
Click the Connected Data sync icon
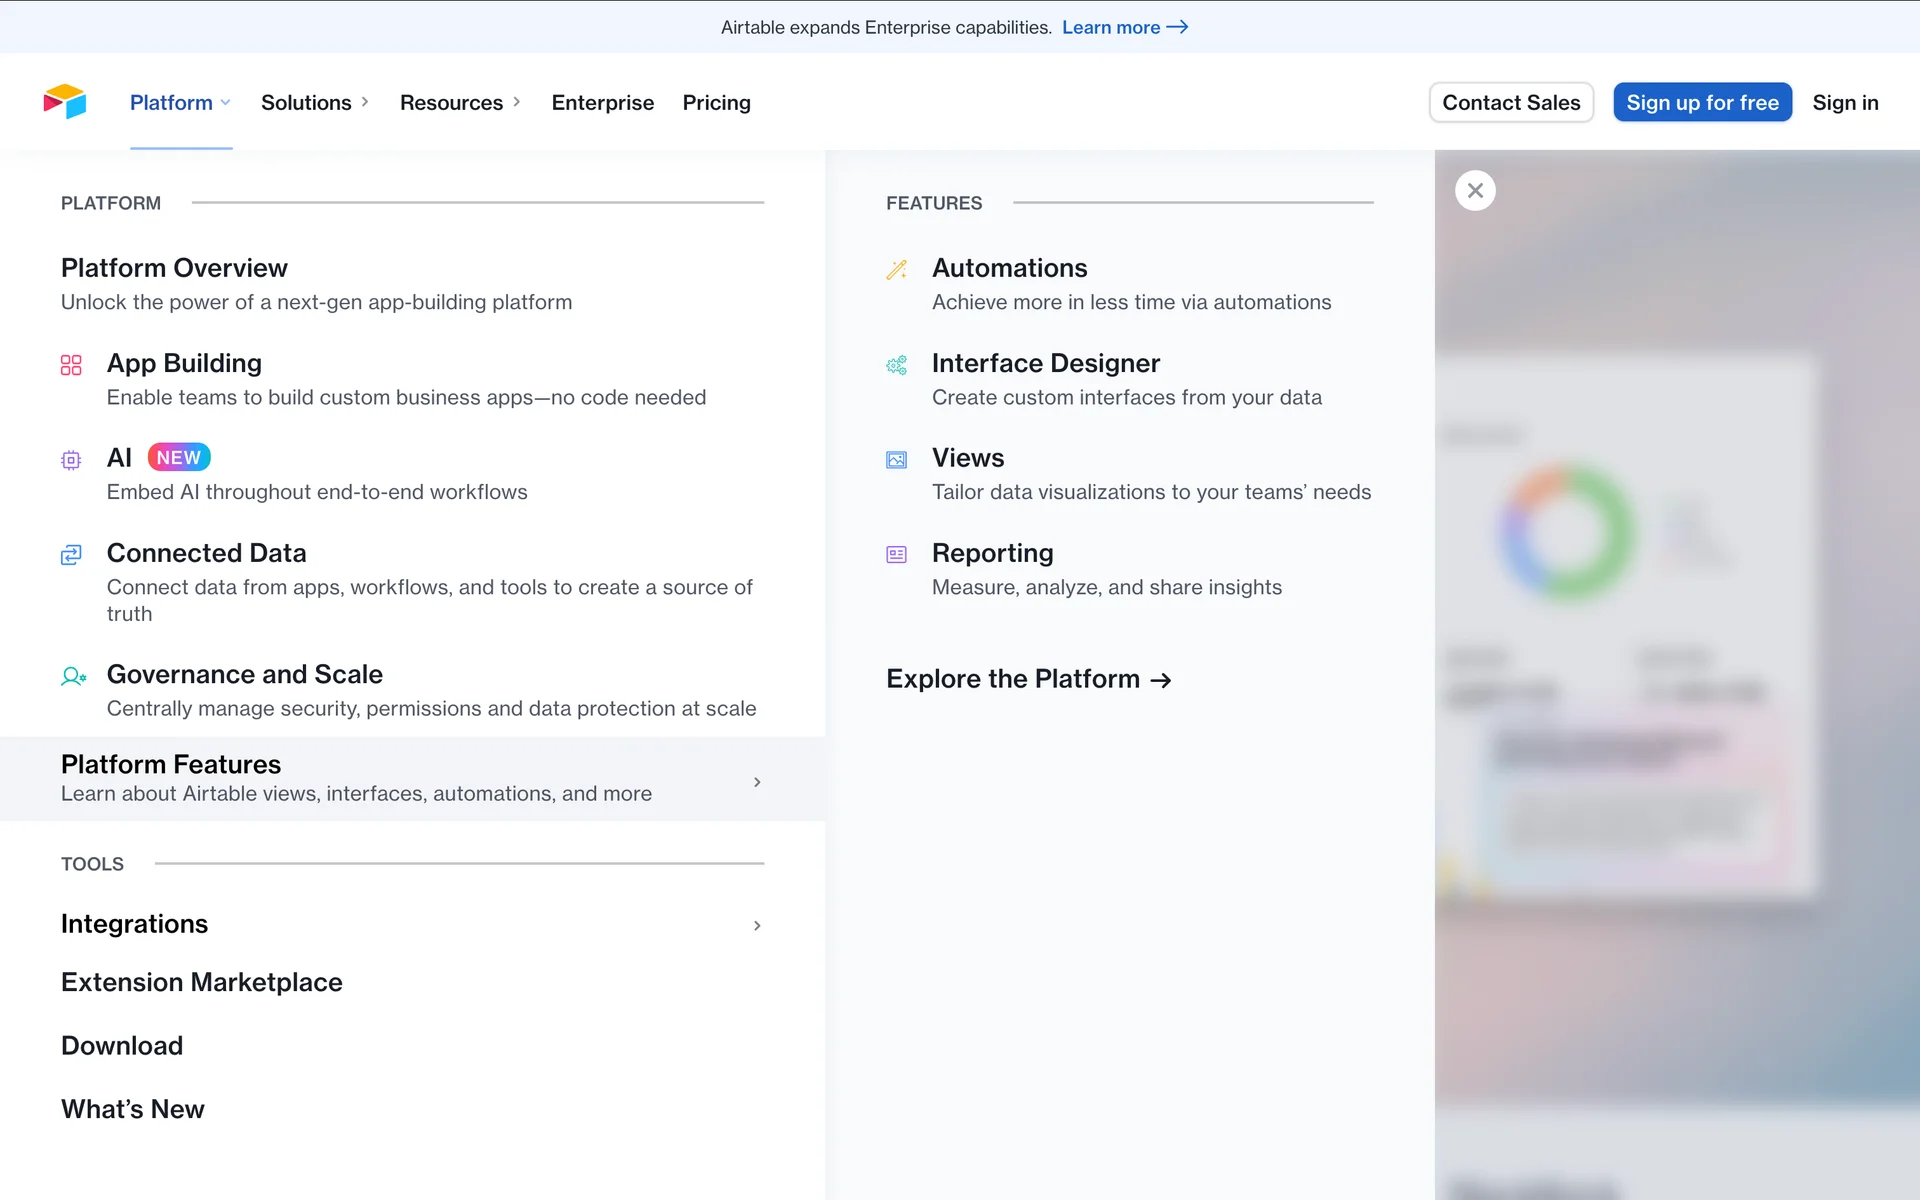click(71, 555)
